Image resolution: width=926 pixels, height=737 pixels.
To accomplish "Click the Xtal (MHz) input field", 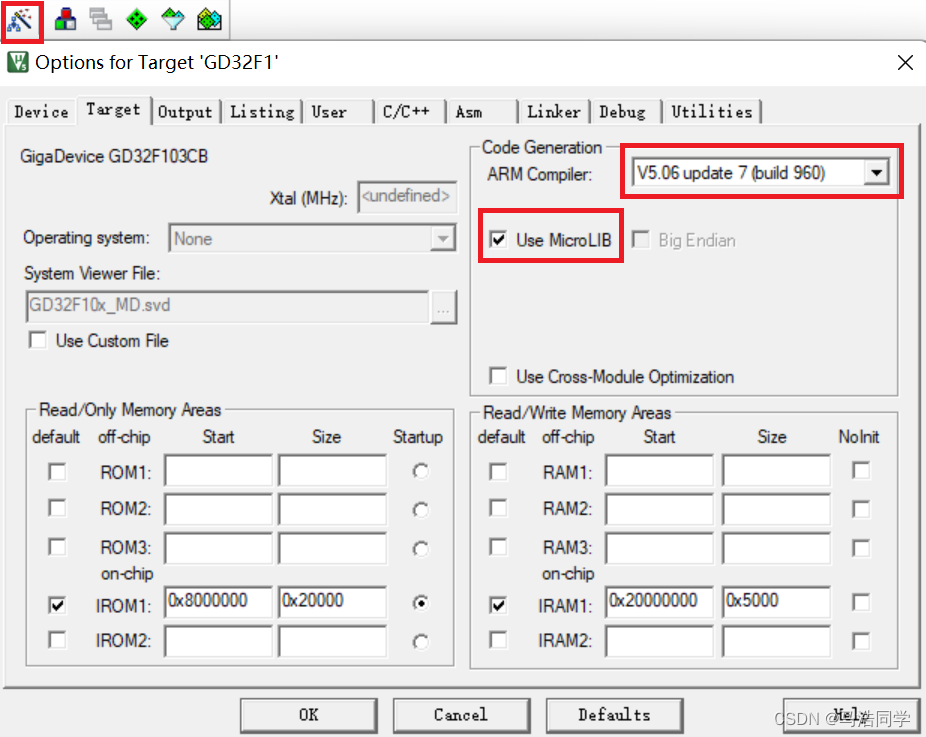I will [x=407, y=197].
